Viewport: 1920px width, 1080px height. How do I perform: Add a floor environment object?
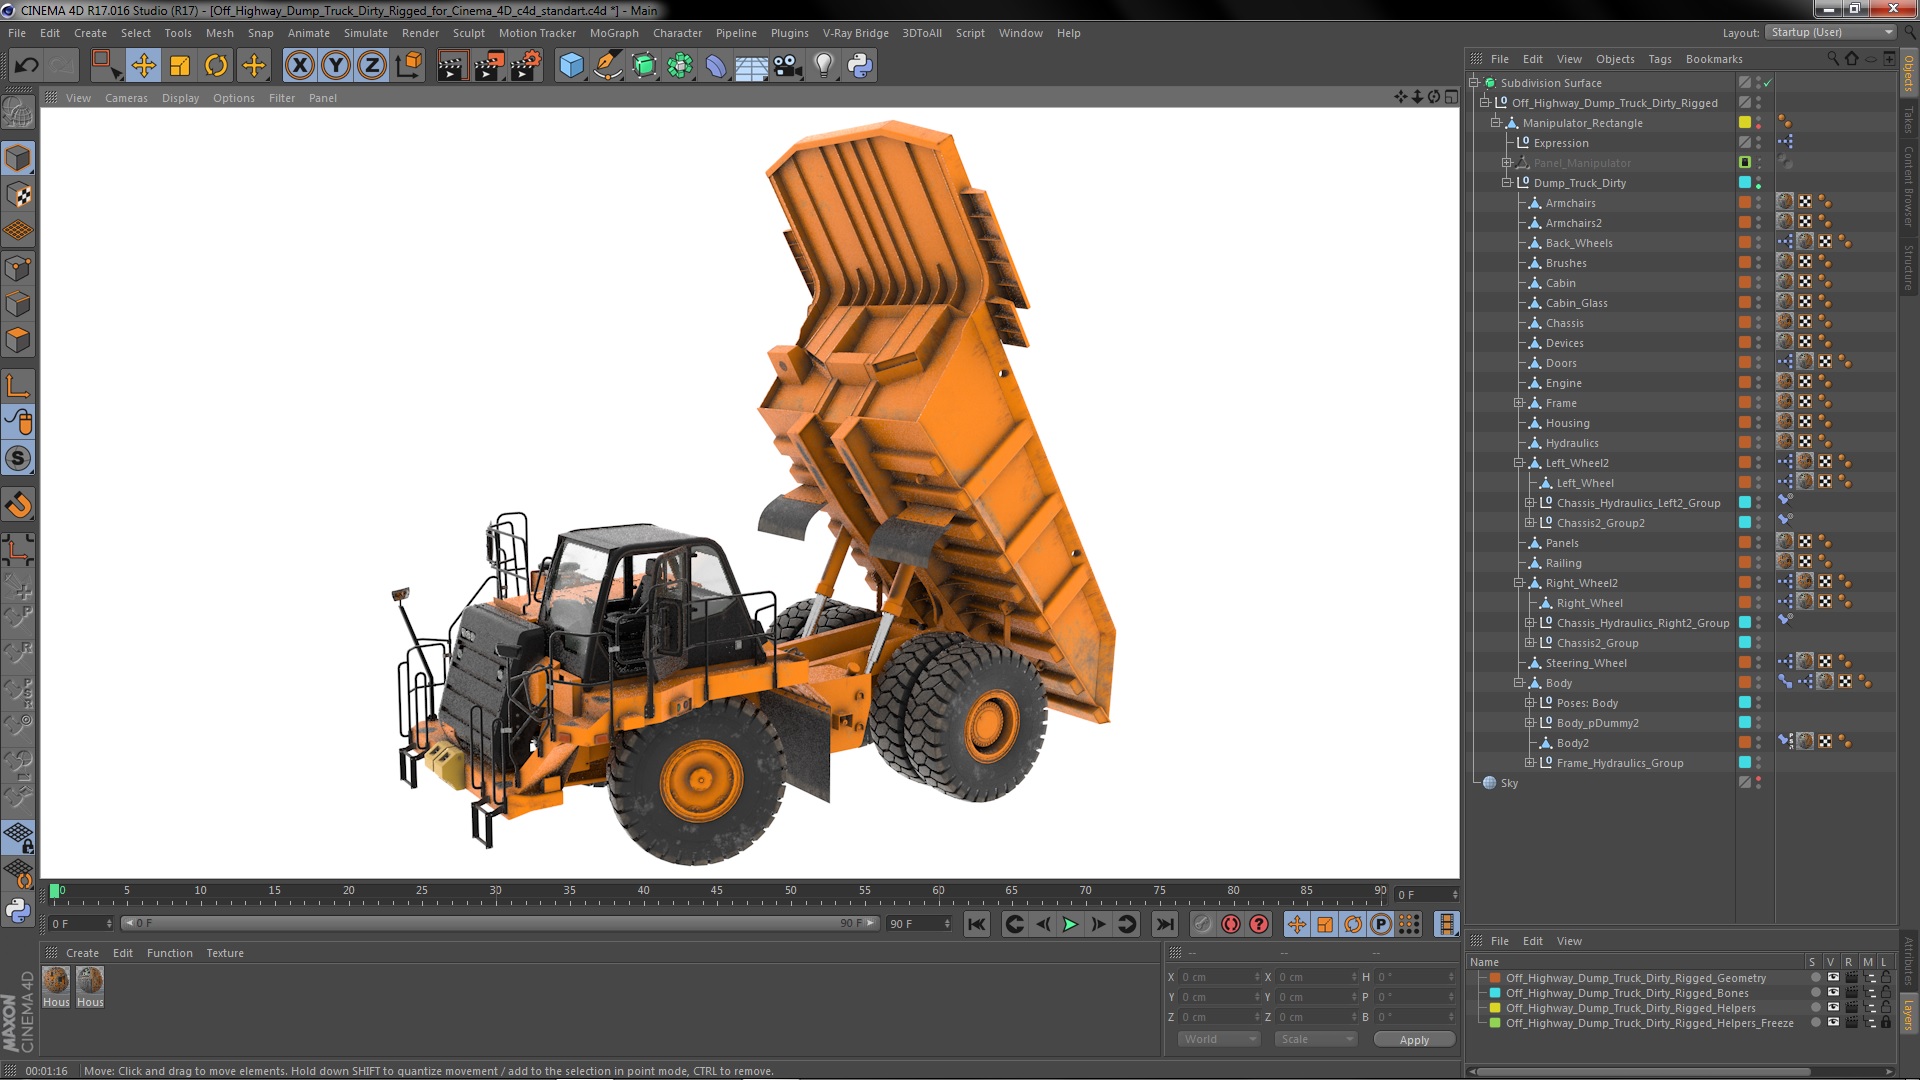[752, 66]
